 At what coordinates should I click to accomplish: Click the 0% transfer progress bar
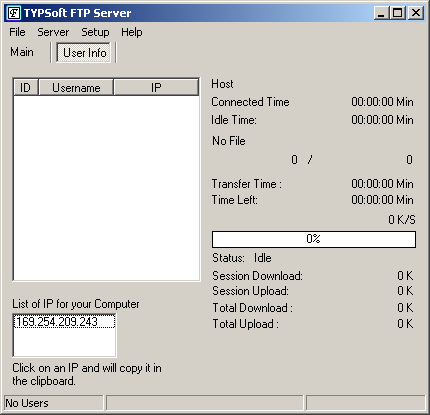click(314, 239)
